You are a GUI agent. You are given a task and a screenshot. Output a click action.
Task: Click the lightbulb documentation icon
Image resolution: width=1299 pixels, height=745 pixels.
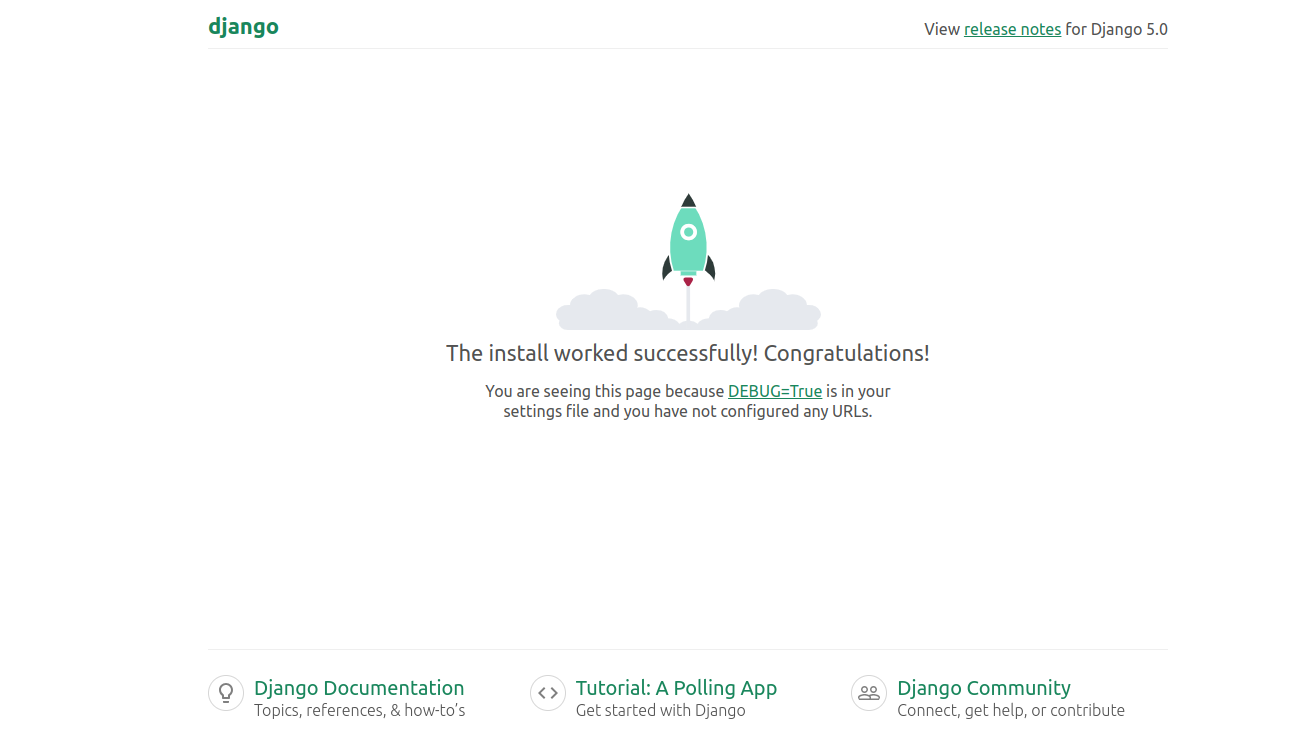(226, 693)
